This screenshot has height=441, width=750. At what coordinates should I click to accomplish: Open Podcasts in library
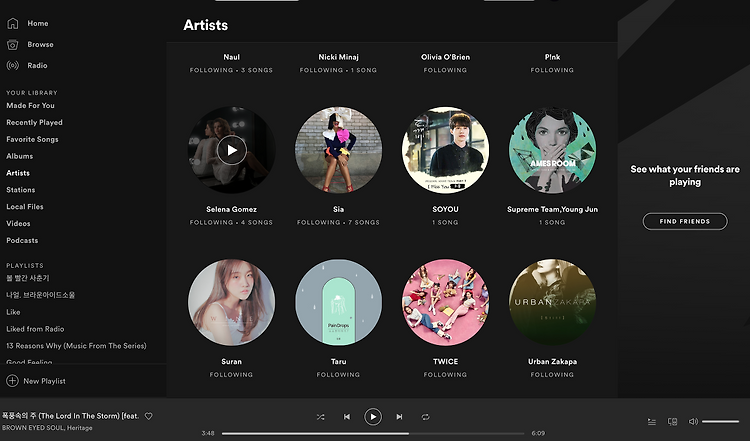click(22, 241)
